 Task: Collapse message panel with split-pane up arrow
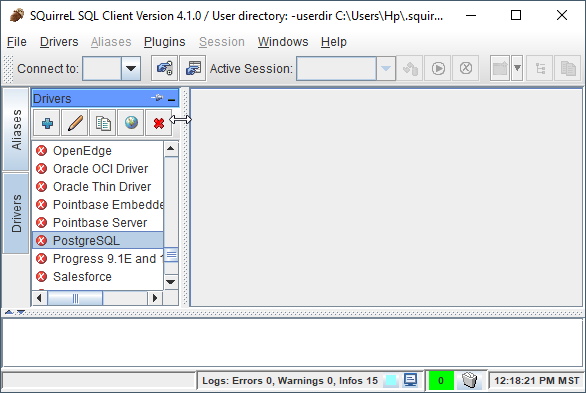coord(9,312)
